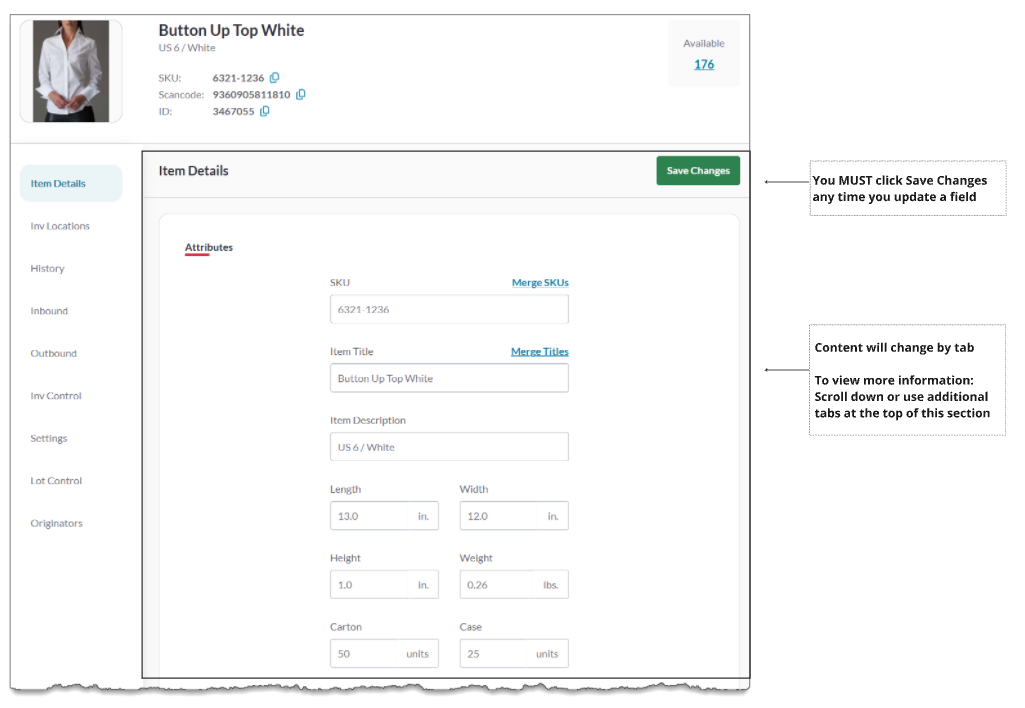
Task: Copy the SKU value using copy icon
Action: click(275, 78)
